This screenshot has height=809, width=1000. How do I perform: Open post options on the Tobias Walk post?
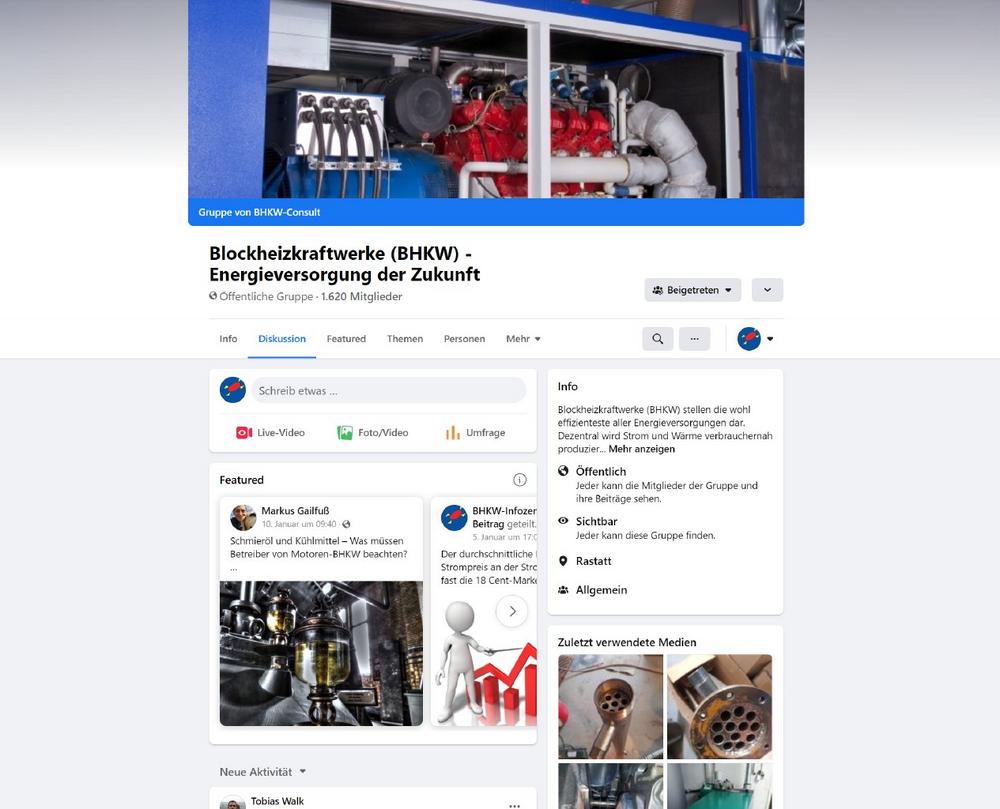pos(515,805)
